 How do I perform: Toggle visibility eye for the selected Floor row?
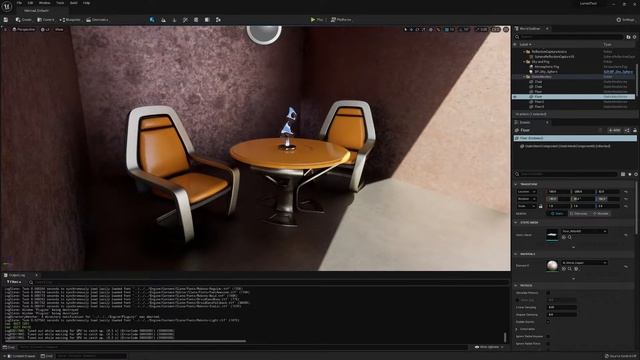coord(515,97)
